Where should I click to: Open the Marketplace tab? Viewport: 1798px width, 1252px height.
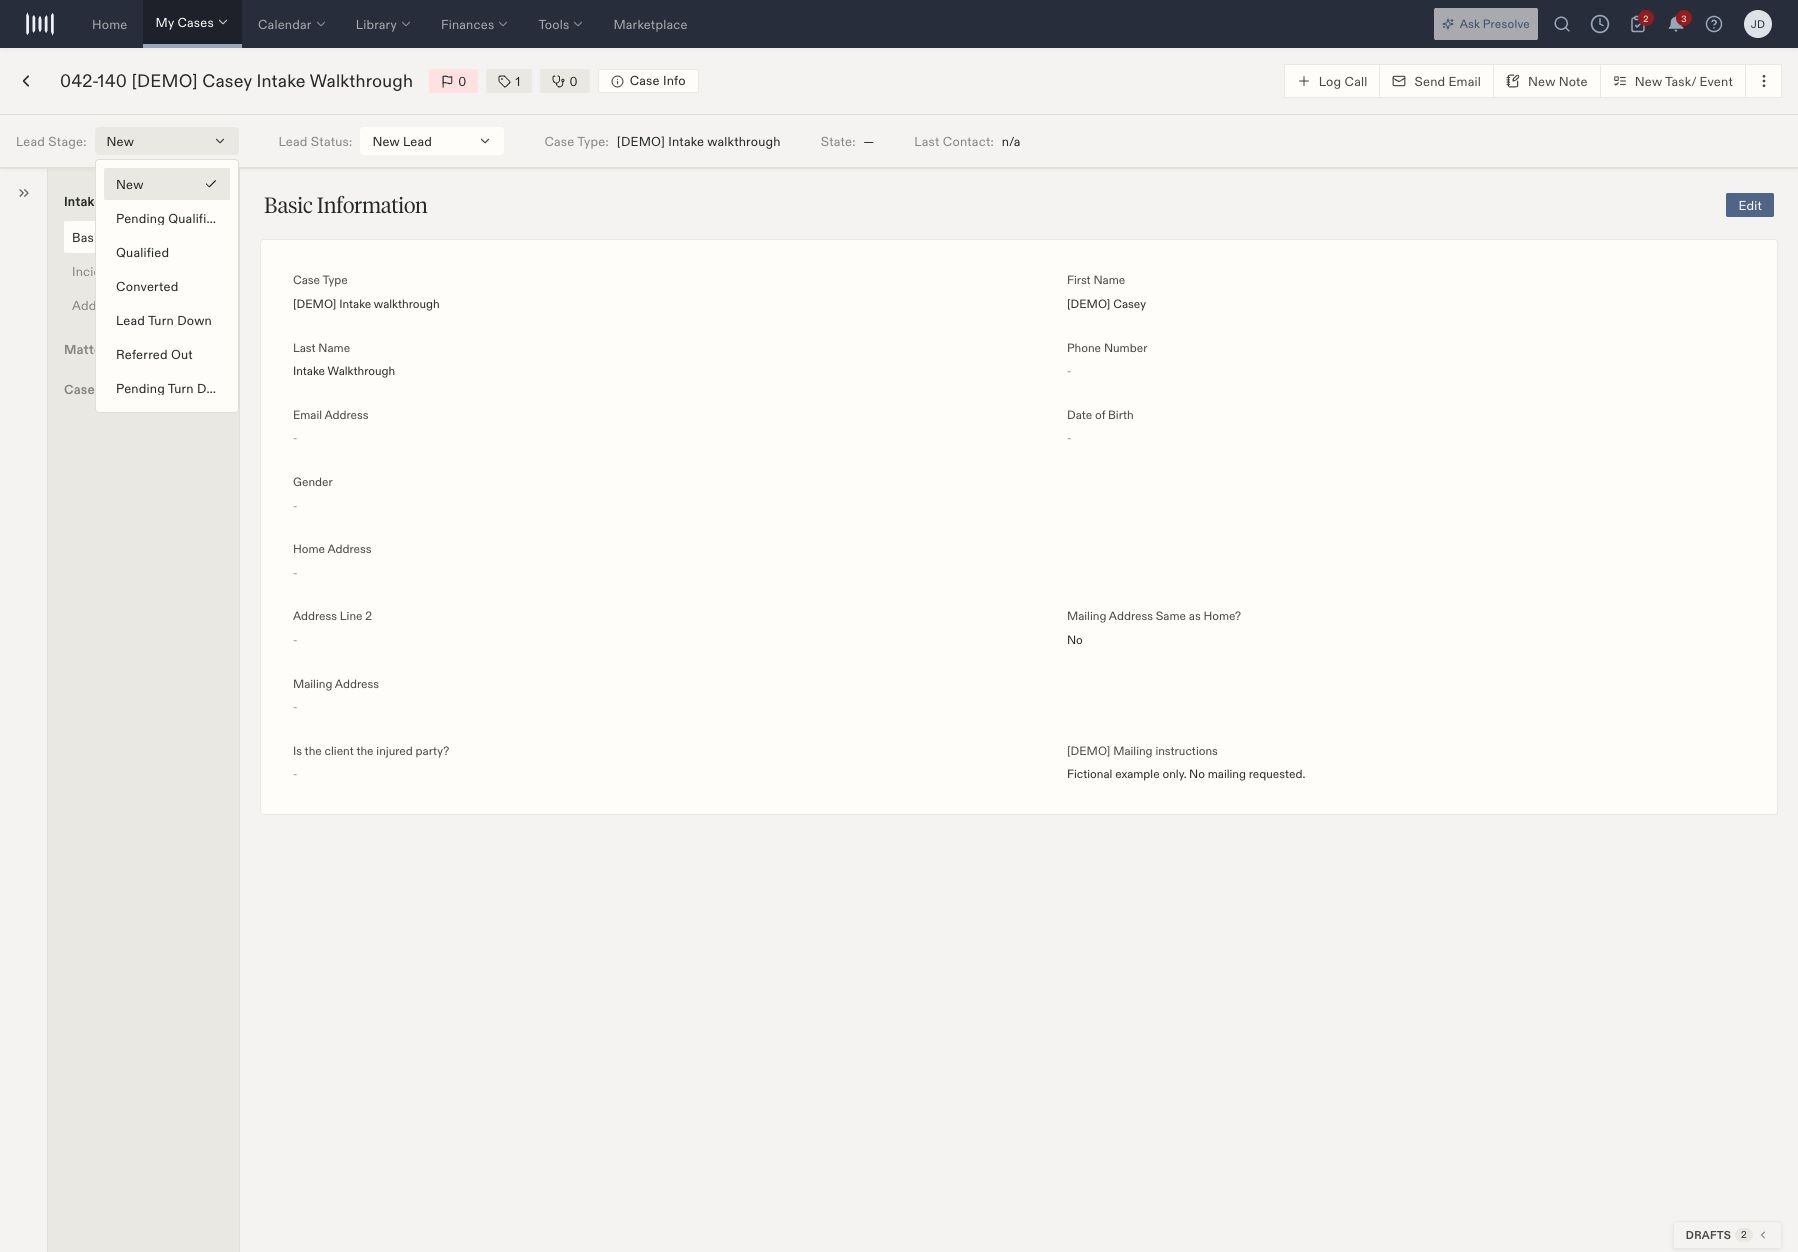click(650, 24)
